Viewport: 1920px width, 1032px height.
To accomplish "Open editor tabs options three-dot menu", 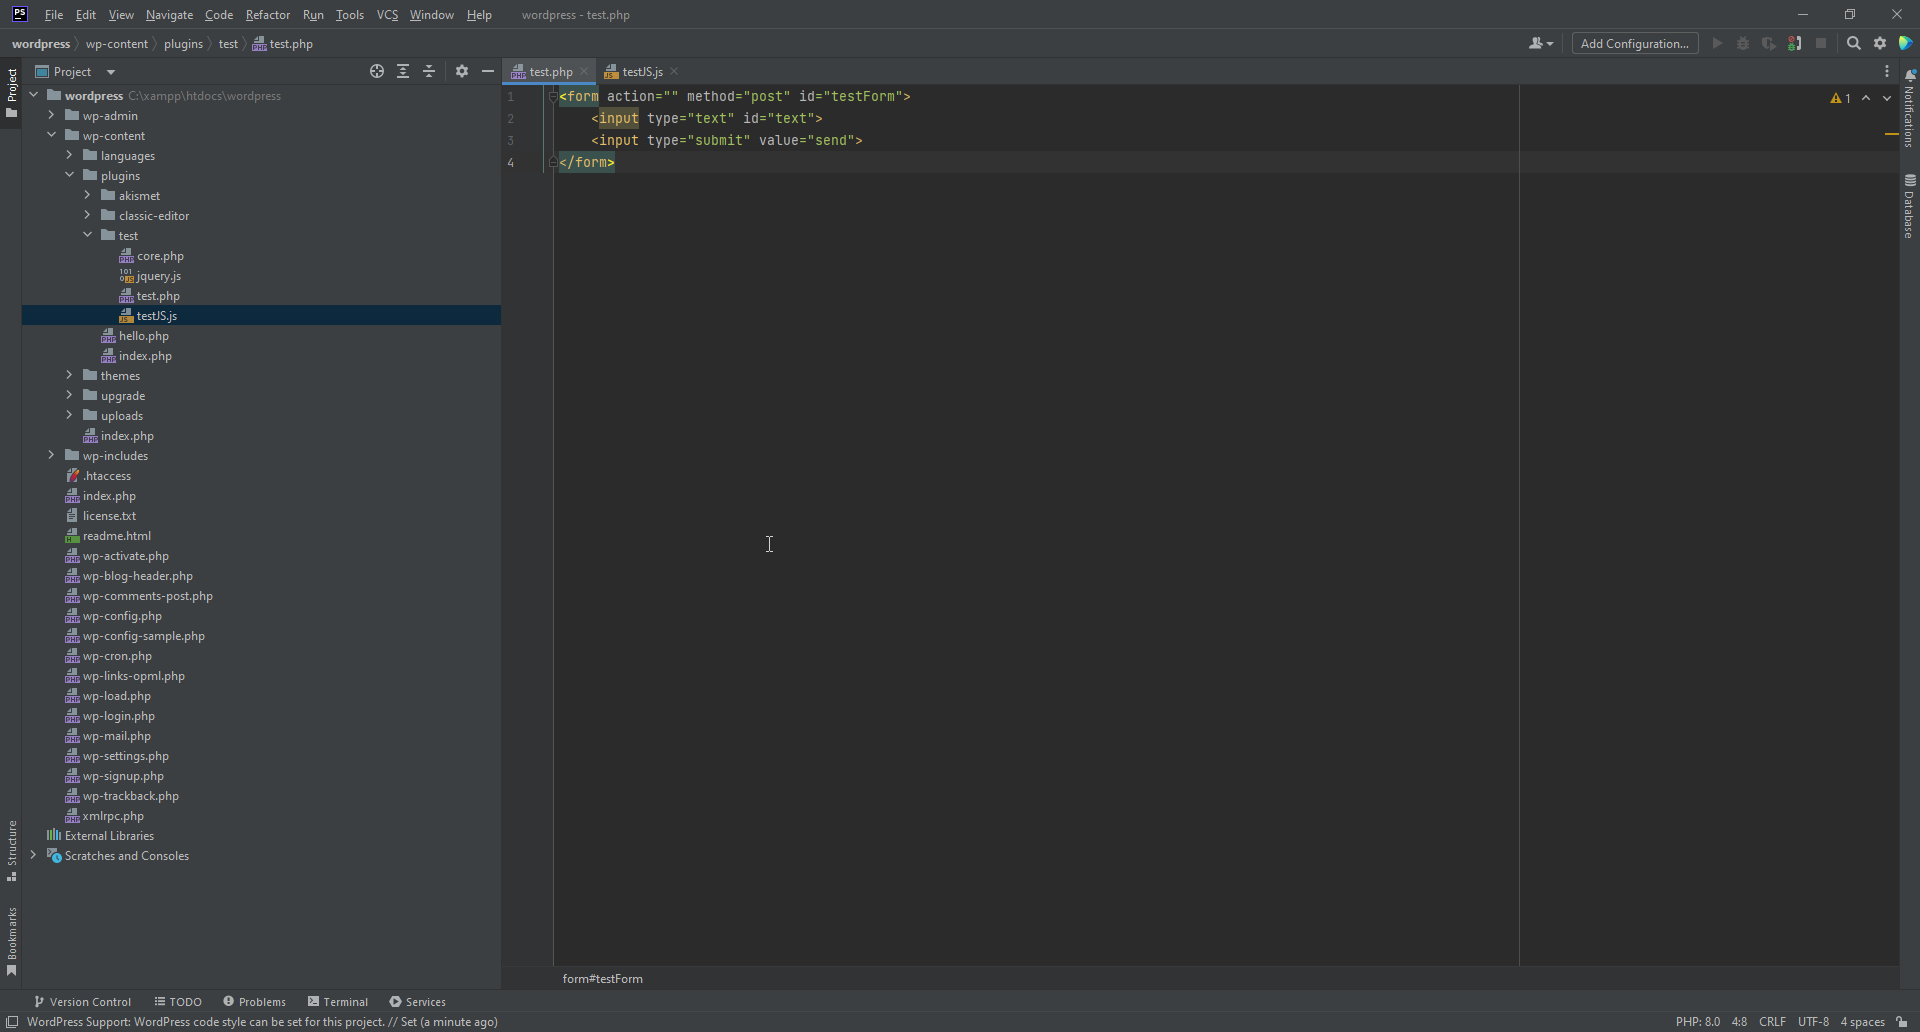I will coord(1887,71).
